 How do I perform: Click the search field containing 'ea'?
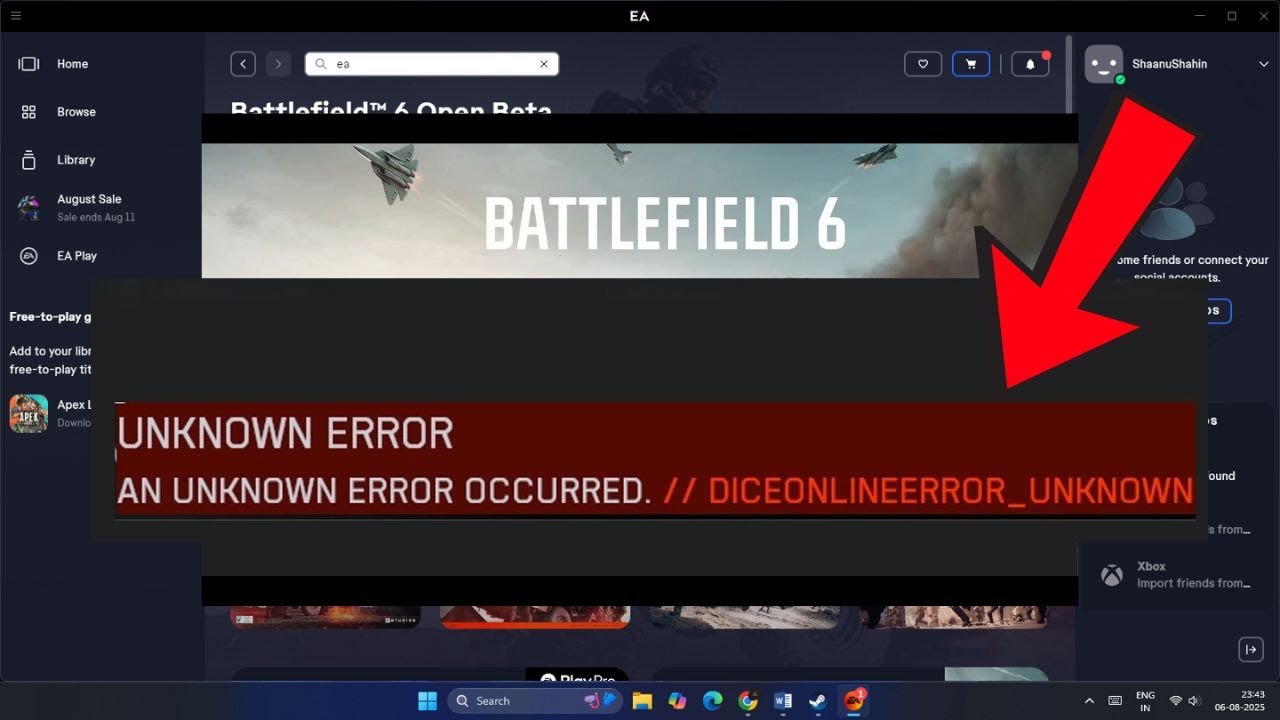432,64
